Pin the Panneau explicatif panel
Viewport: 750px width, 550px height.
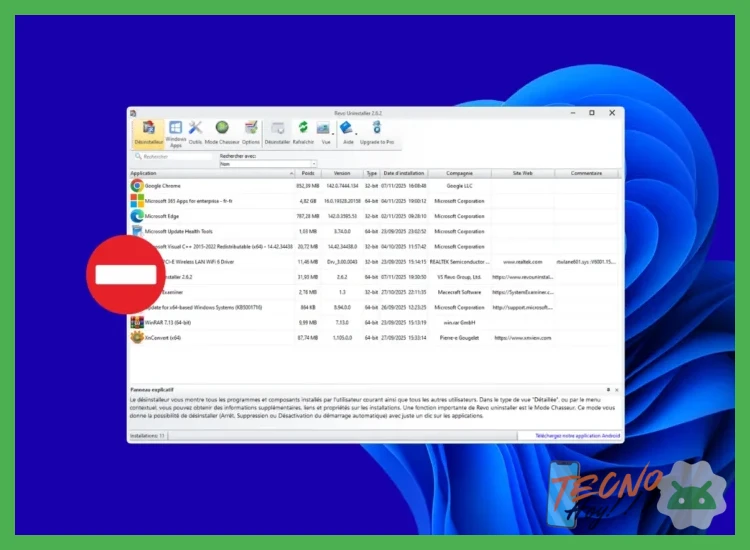click(x=608, y=390)
